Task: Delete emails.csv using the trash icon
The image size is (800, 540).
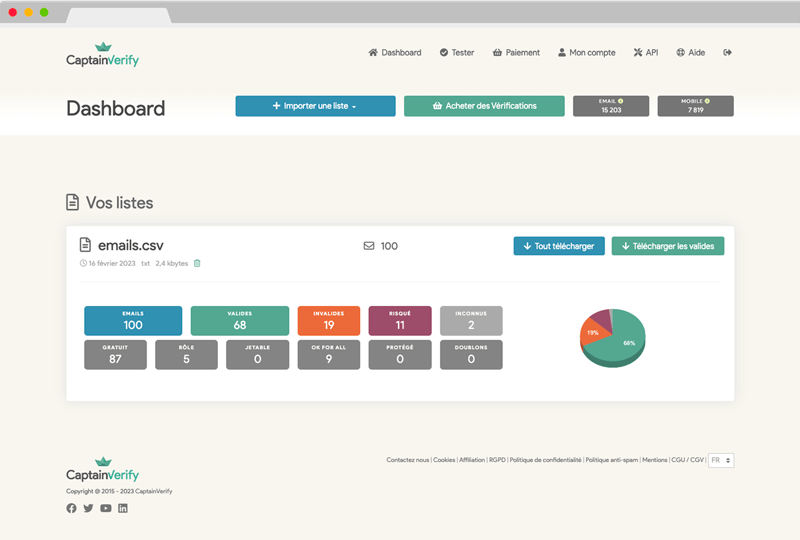Action: [x=197, y=263]
